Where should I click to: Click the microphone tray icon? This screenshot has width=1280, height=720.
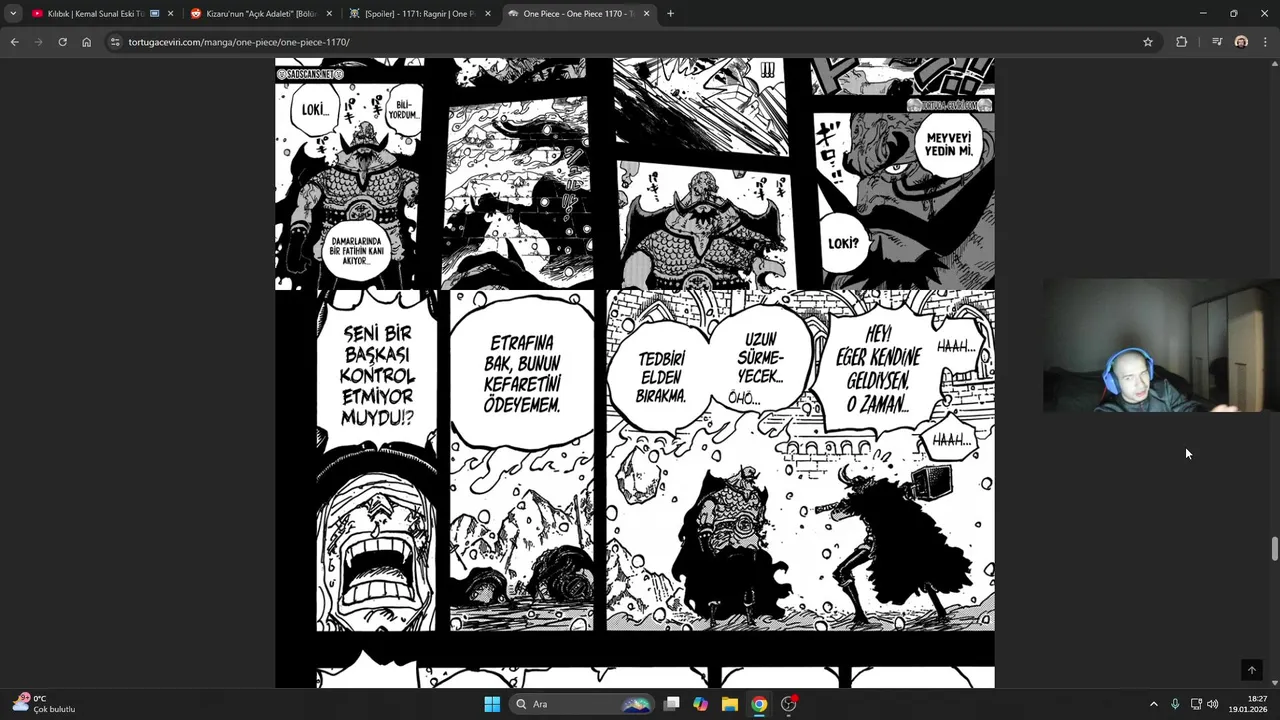(x=1175, y=704)
